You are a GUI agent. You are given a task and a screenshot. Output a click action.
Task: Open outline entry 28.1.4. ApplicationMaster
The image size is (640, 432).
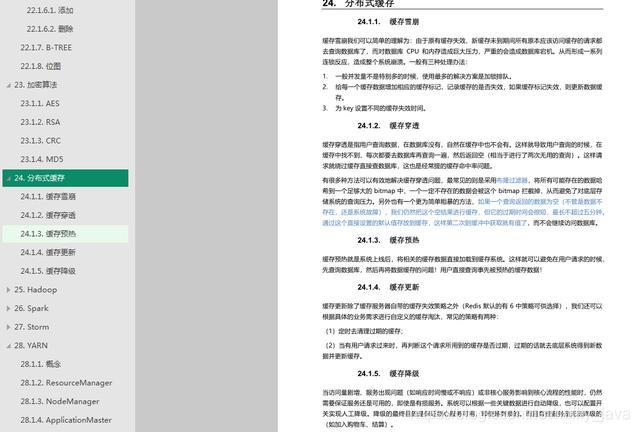point(66,420)
